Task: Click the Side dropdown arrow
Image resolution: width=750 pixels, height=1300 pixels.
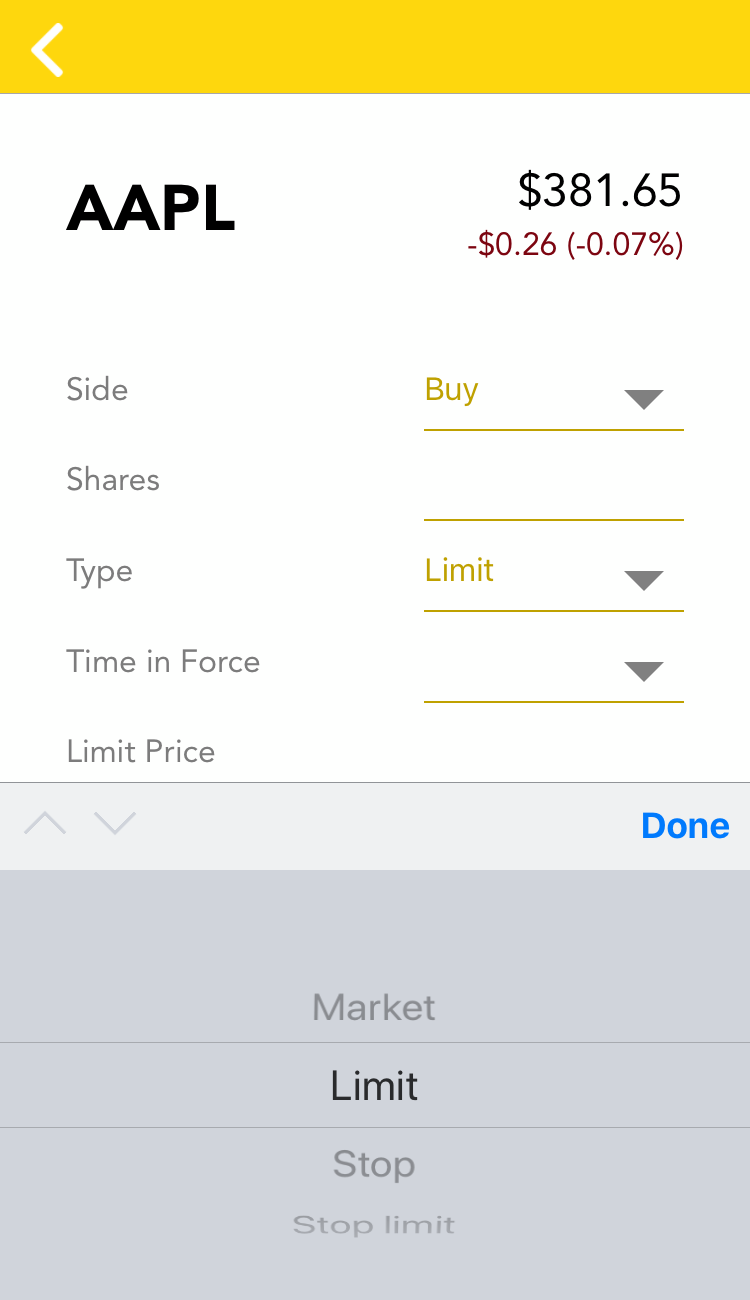Action: (x=643, y=399)
